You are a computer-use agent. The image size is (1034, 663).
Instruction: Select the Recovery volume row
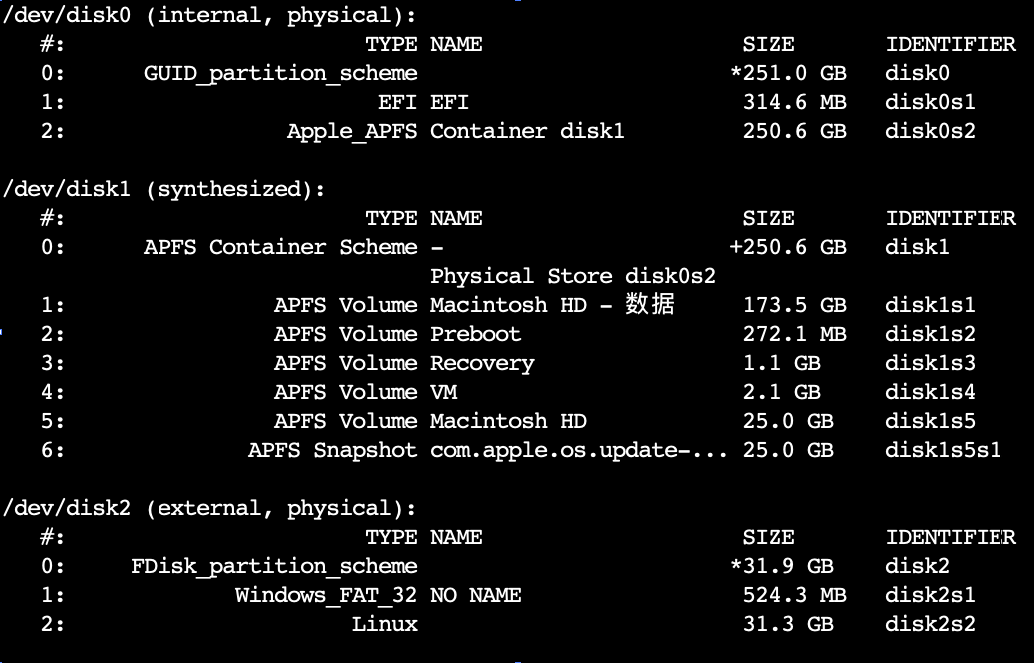(508, 363)
